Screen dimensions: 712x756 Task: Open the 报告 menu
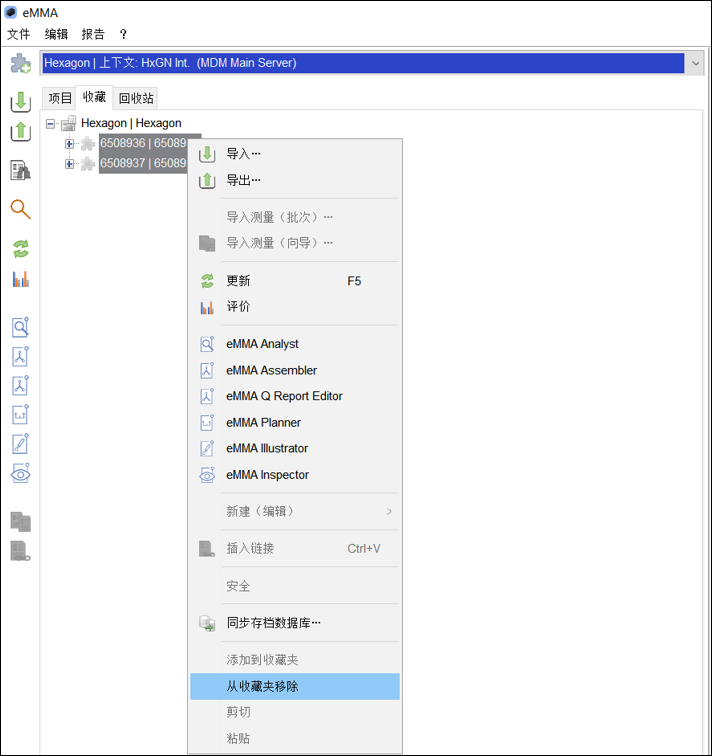pyautogui.click(x=93, y=34)
